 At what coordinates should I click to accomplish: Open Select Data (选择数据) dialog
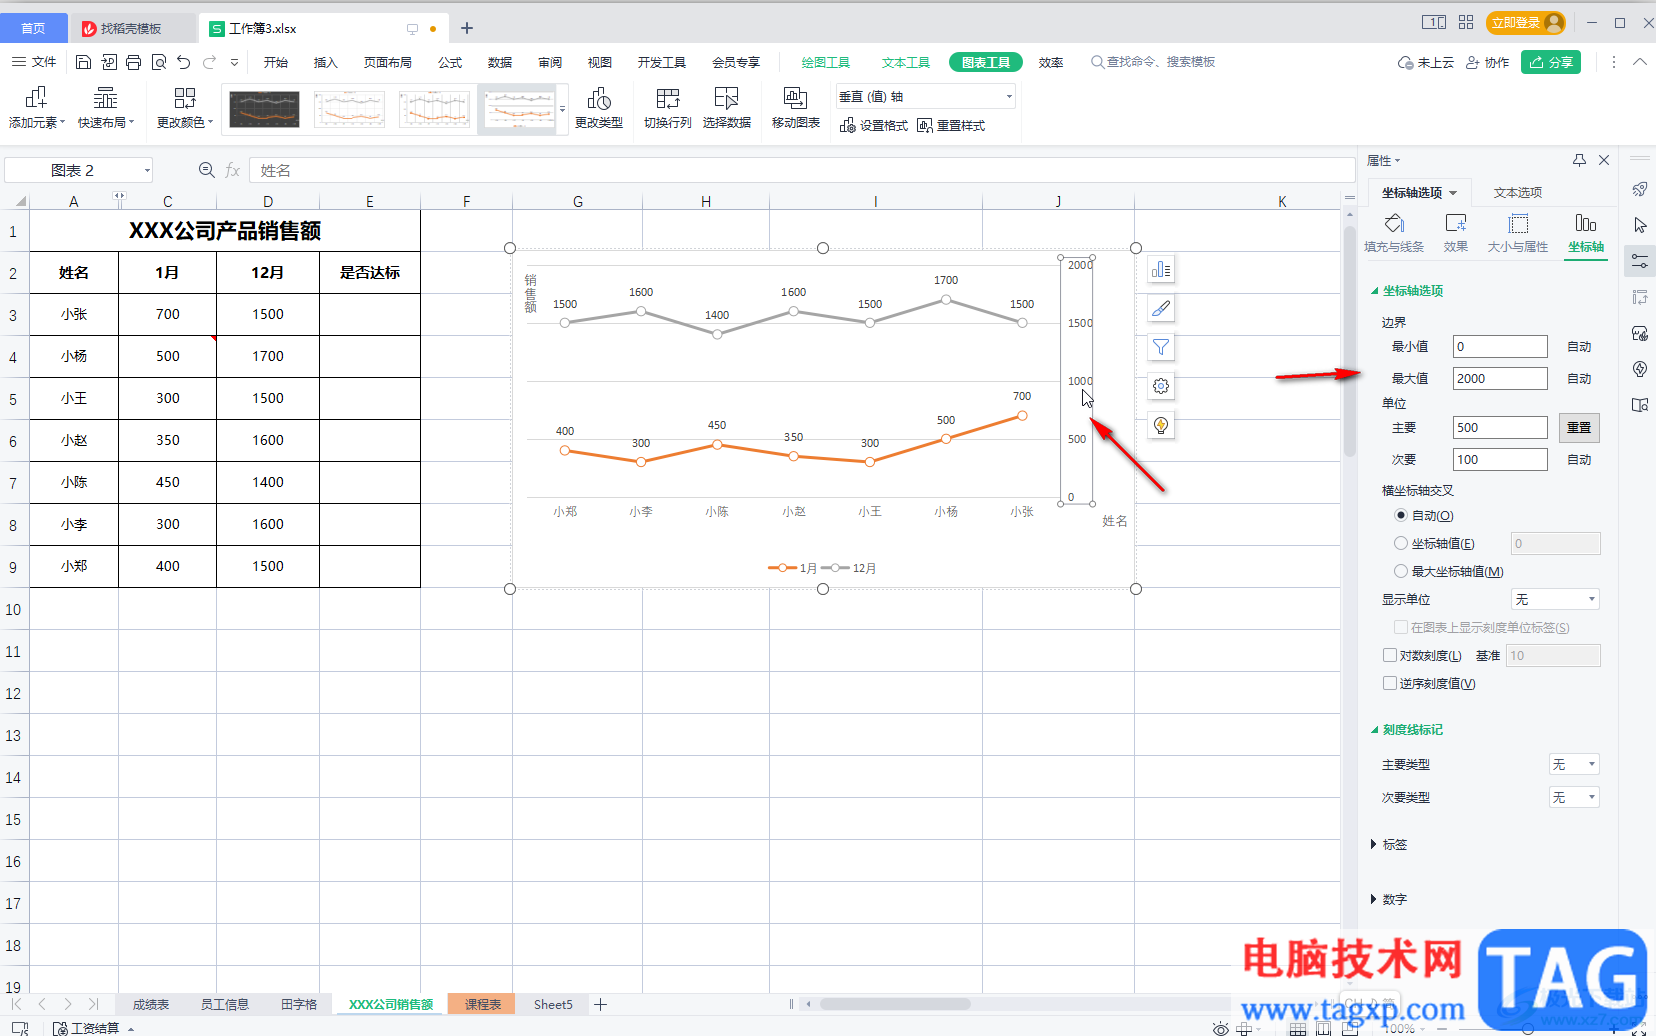click(726, 108)
